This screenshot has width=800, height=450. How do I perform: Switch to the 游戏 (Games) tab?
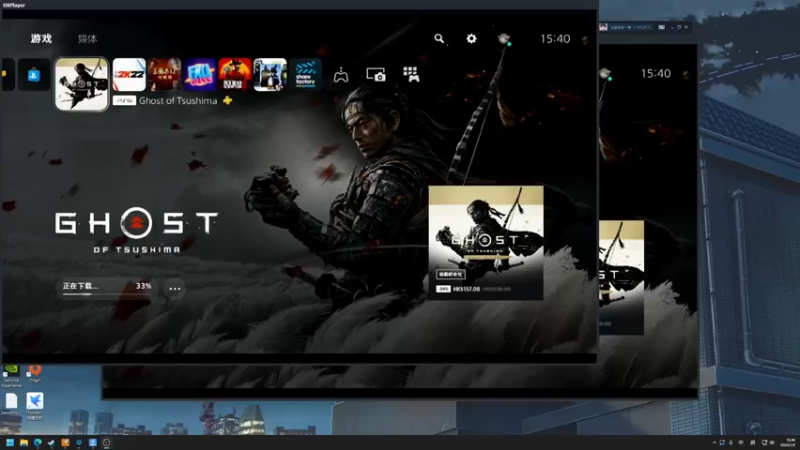click(41, 39)
